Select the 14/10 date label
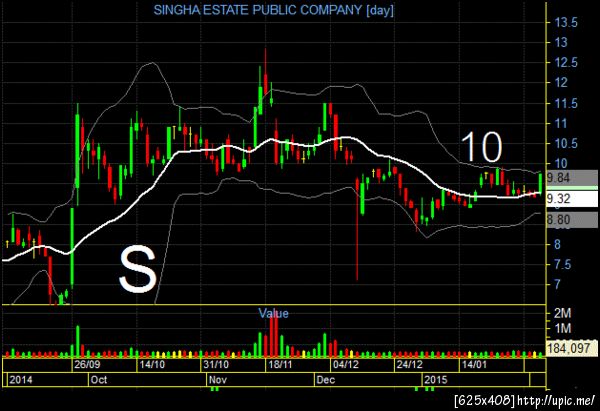The height and width of the screenshot is (411, 600). coord(152,364)
